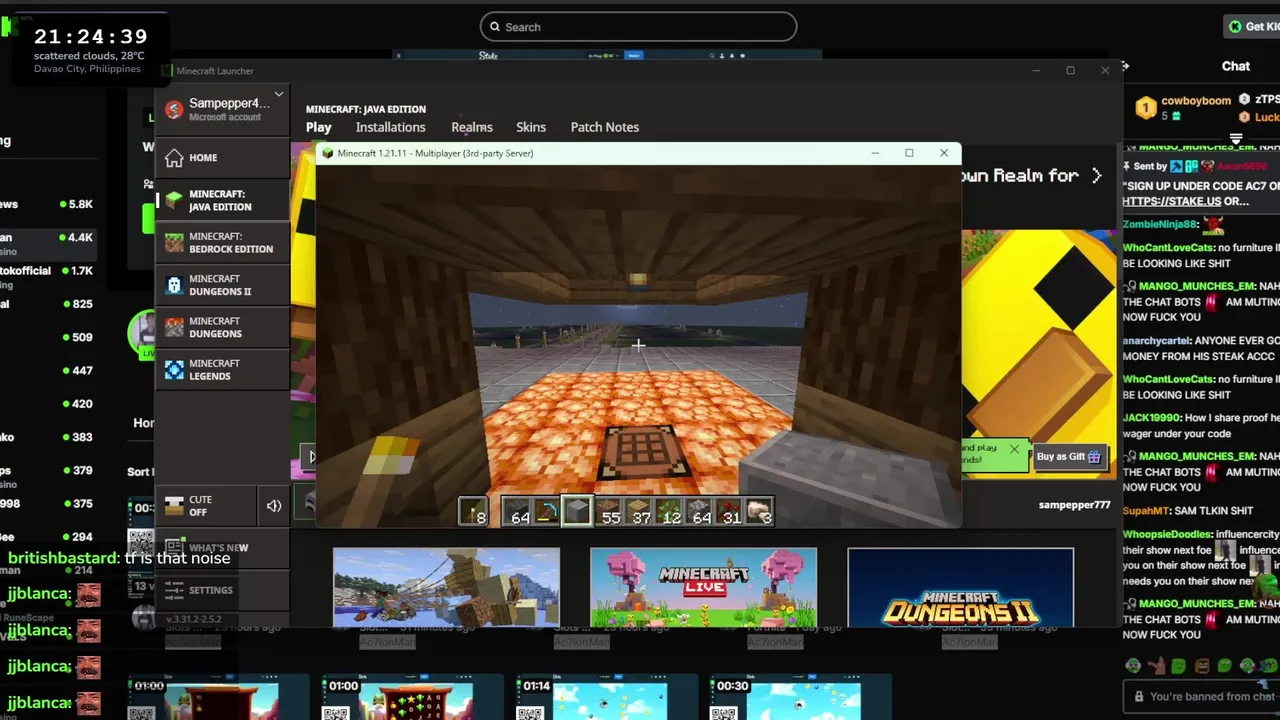Click the ZombieNinja88 username in chat

pyautogui.click(x=1161, y=225)
